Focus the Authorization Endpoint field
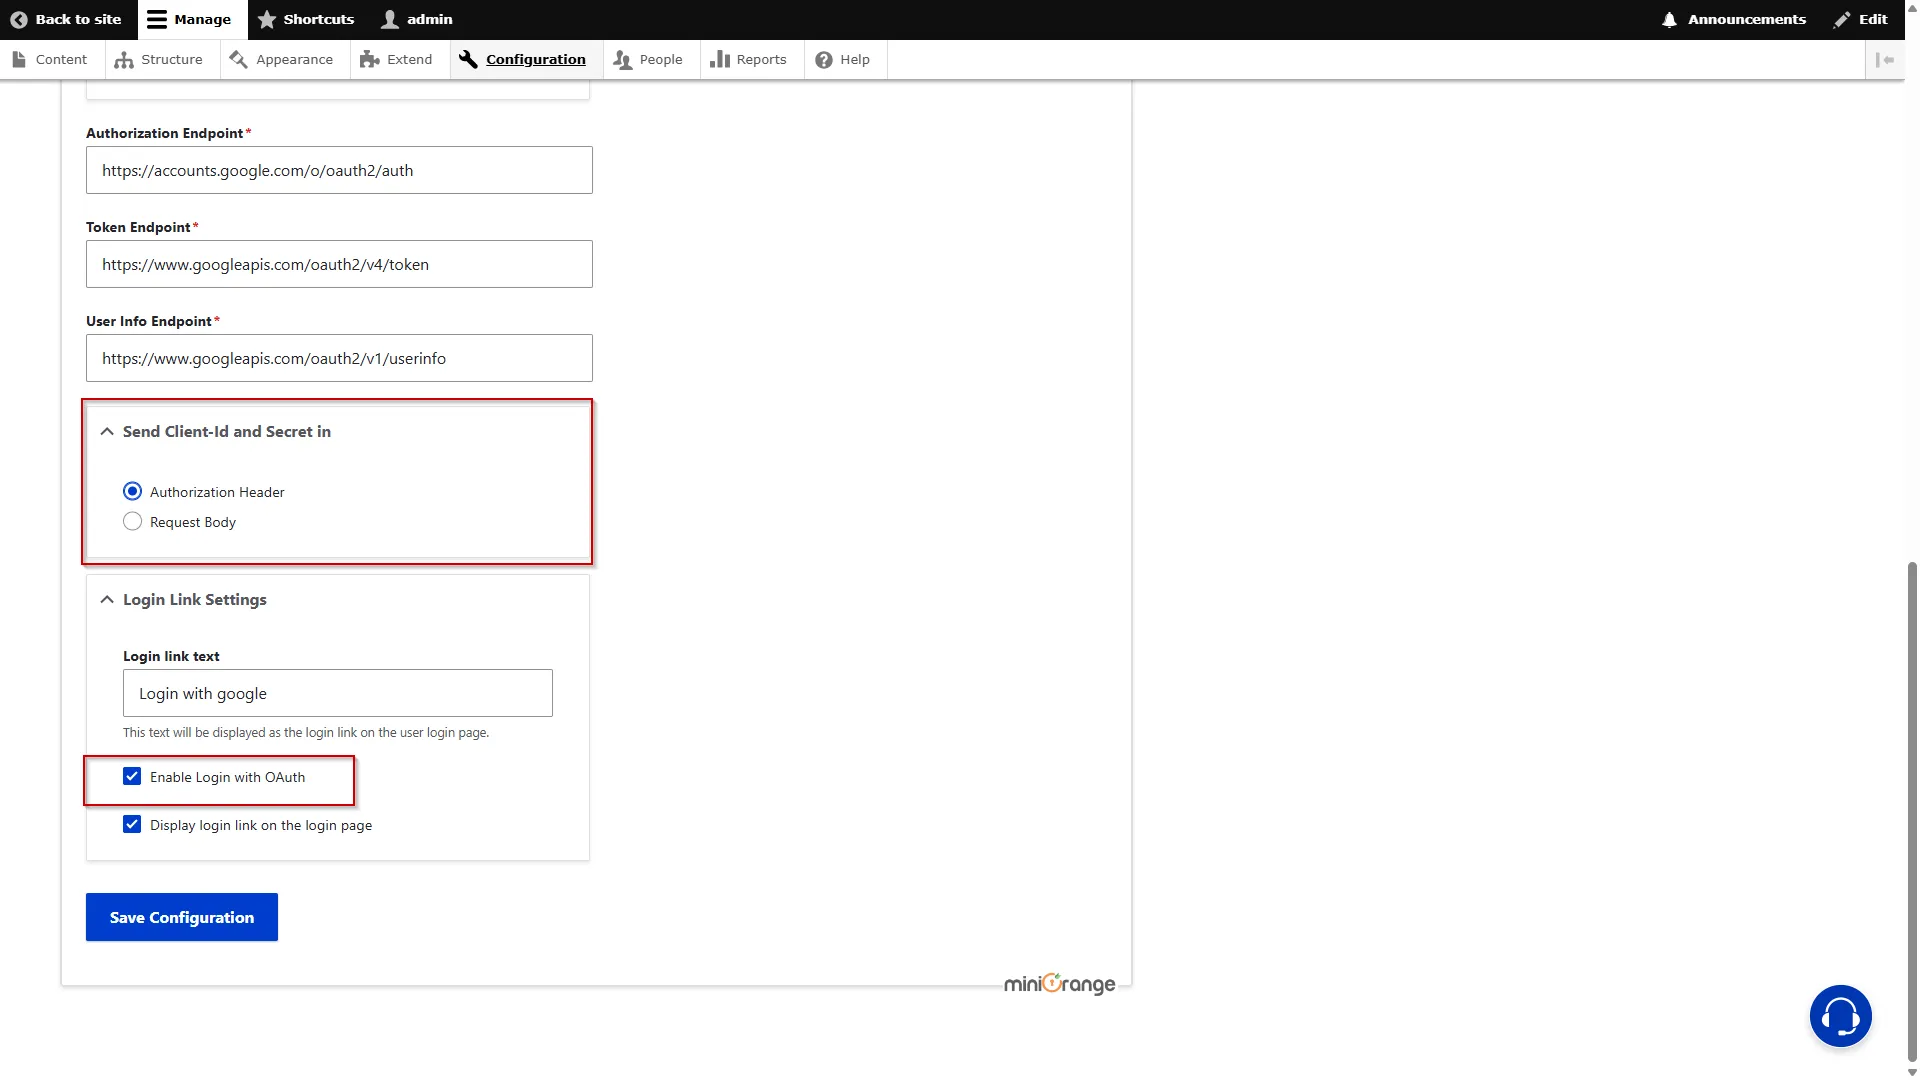The width and height of the screenshot is (1920, 1080). (339, 170)
